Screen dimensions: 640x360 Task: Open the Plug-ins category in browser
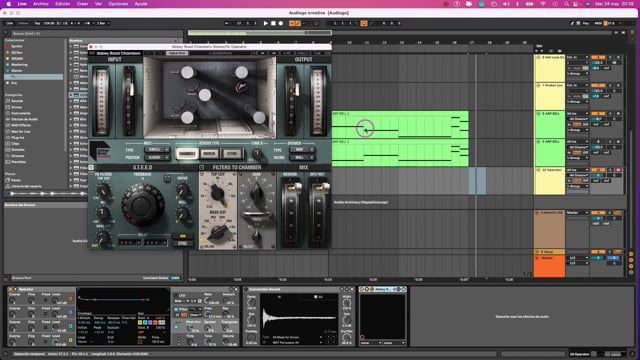click(x=17, y=138)
